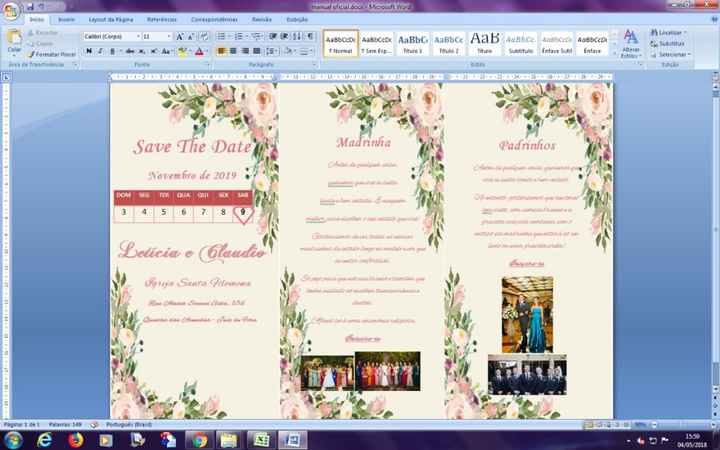This screenshot has width=720, height=450.
Task: Apply red font color
Action: click(x=199, y=51)
